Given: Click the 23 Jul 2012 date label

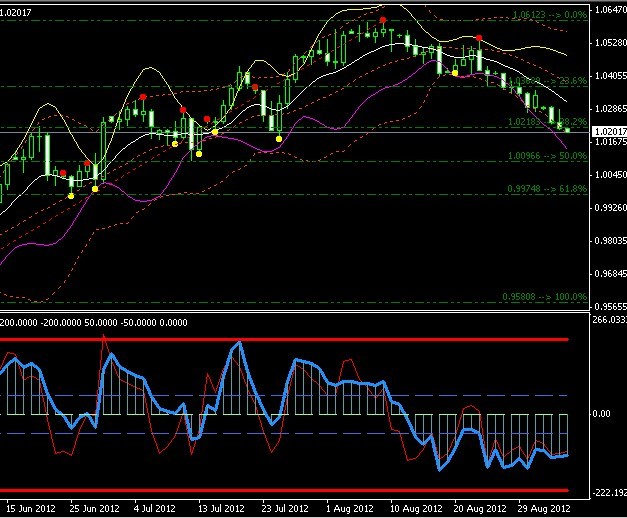Looking at the screenshot, I should (x=285, y=509).
